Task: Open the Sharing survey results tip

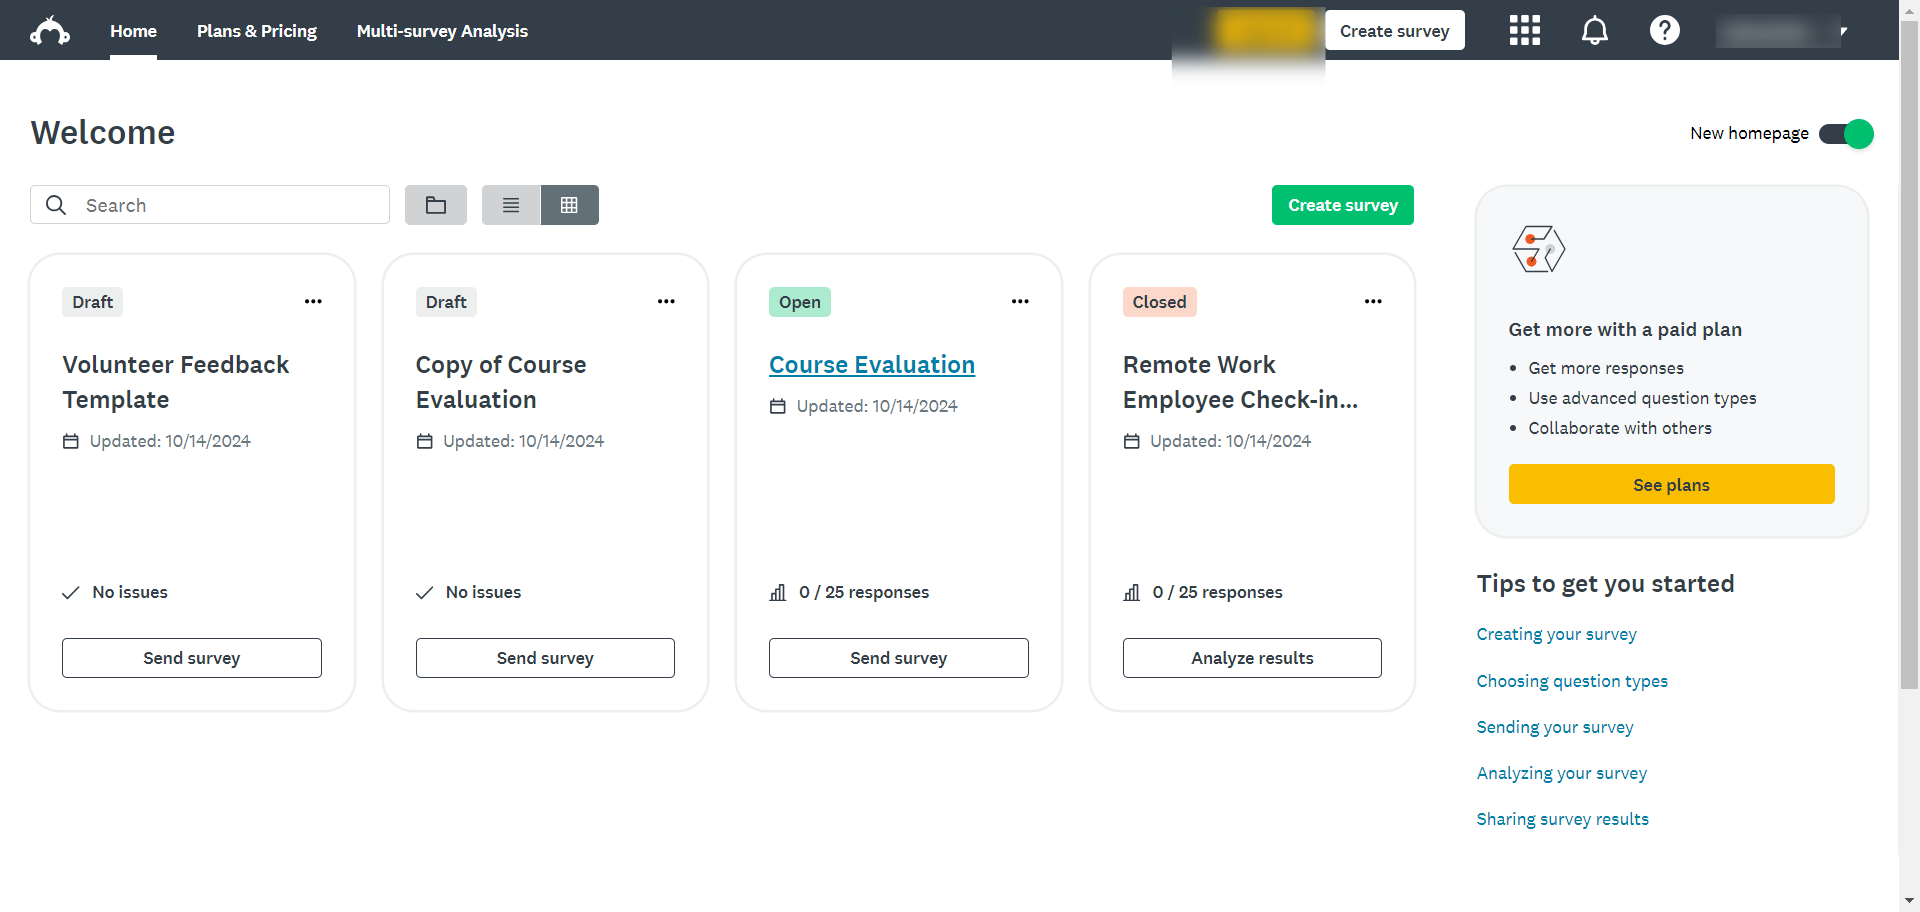Action: [x=1563, y=819]
